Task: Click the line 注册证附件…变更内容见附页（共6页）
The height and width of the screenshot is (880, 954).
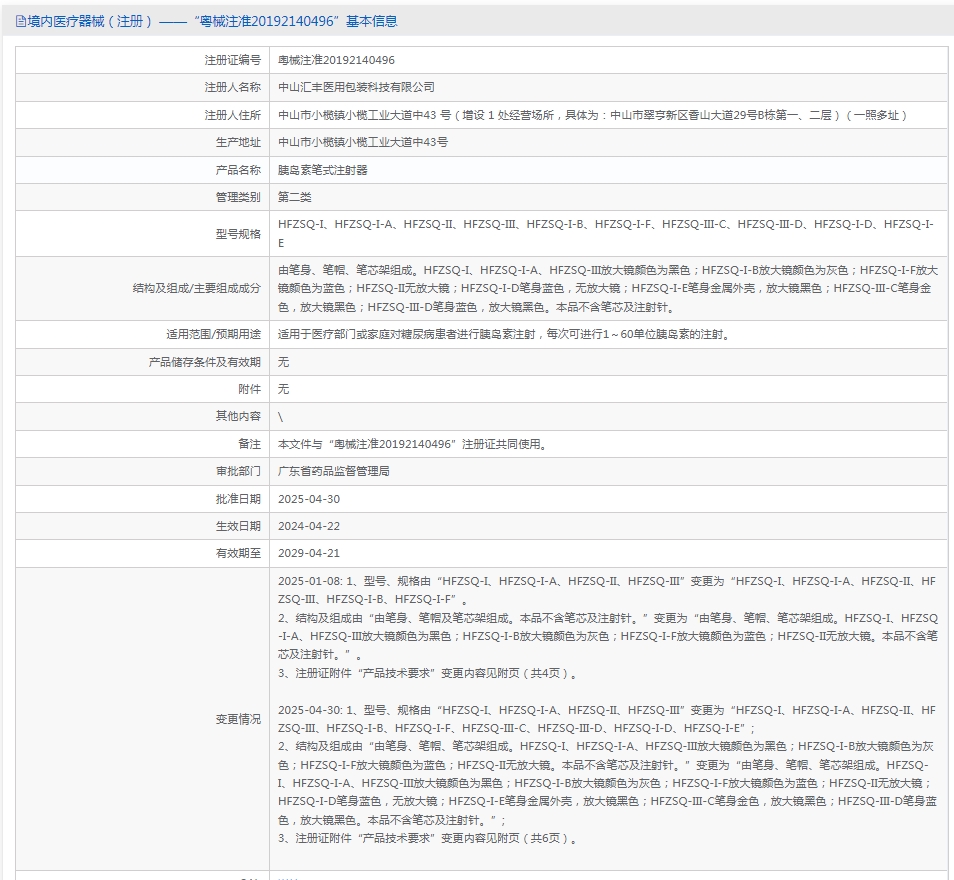Action: (x=428, y=838)
